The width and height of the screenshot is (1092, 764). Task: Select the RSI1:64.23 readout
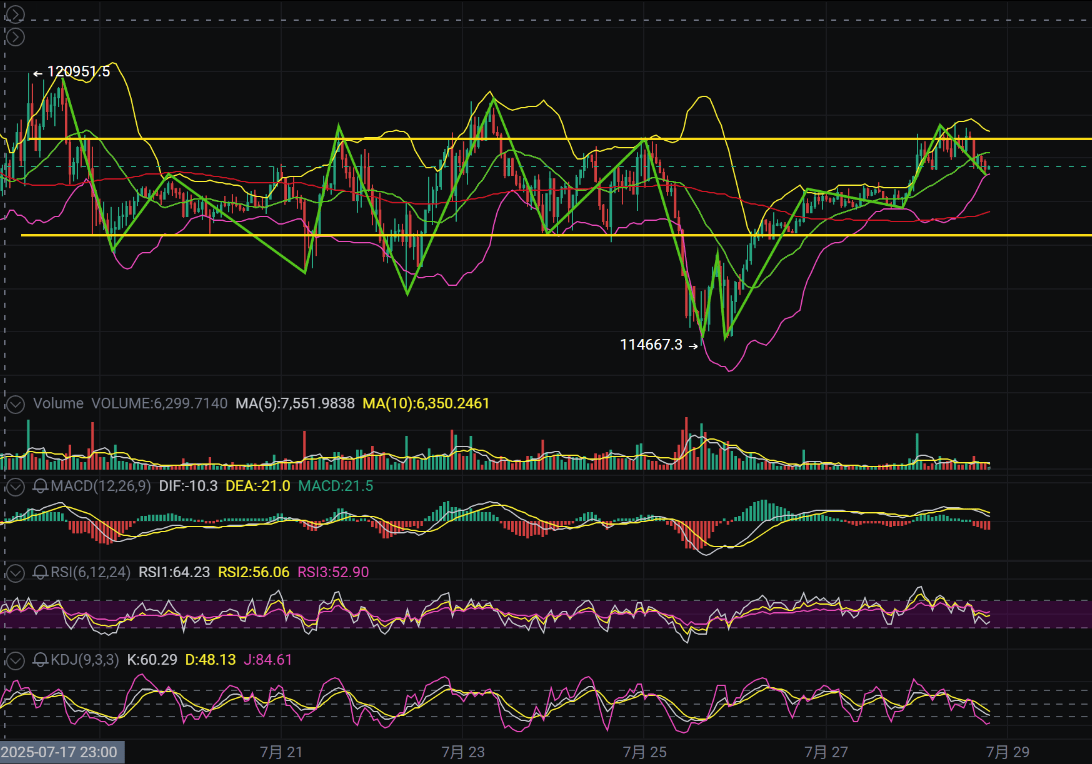click(174, 572)
